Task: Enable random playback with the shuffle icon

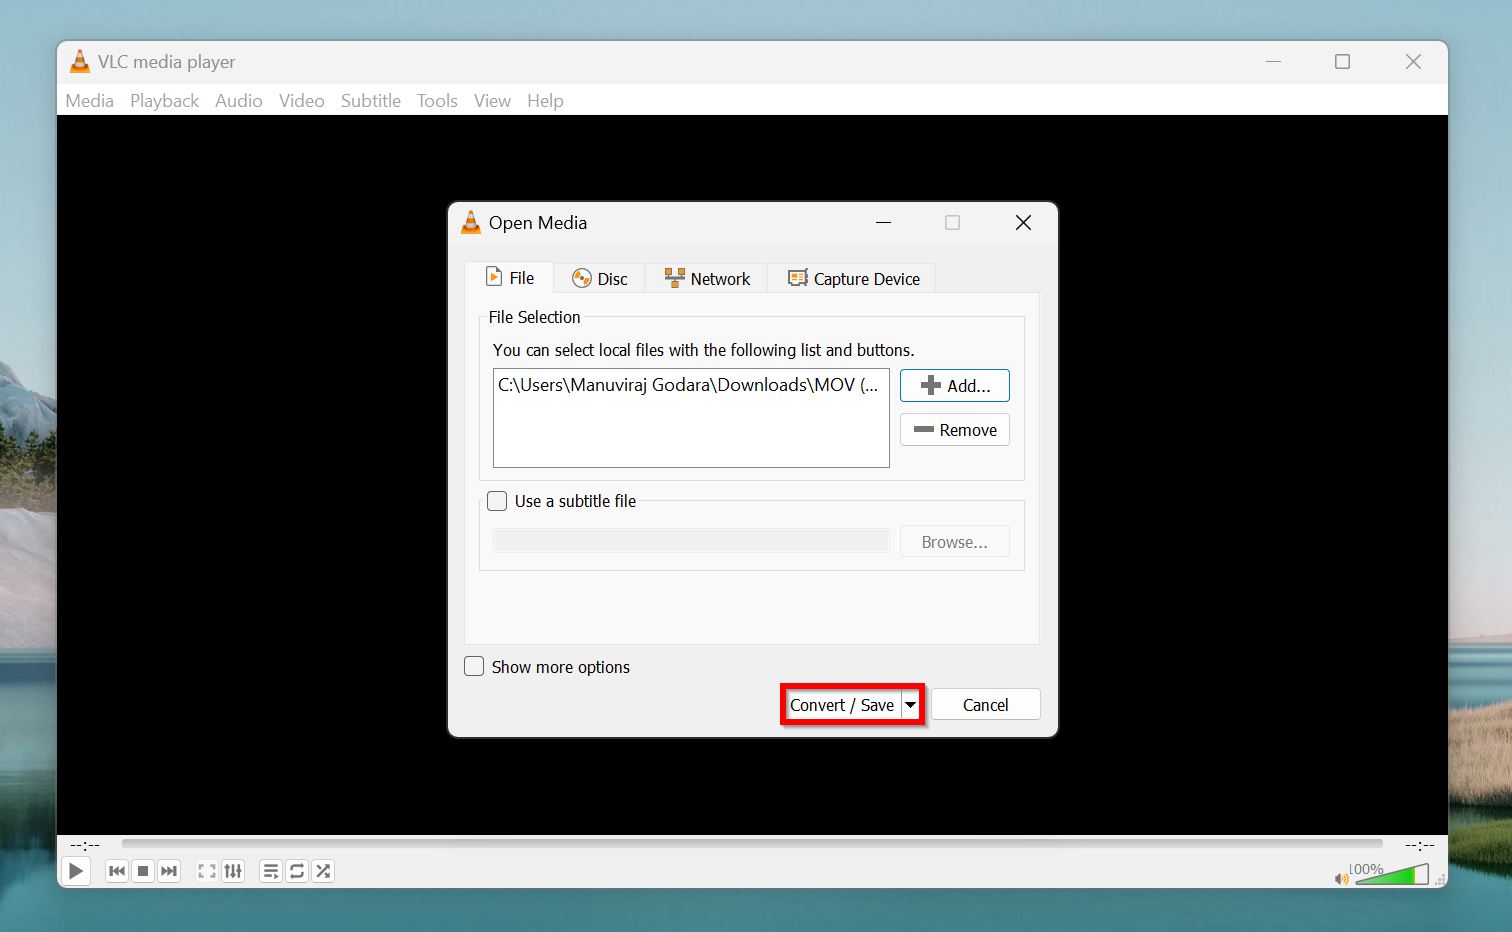Action: pyautogui.click(x=322, y=871)
